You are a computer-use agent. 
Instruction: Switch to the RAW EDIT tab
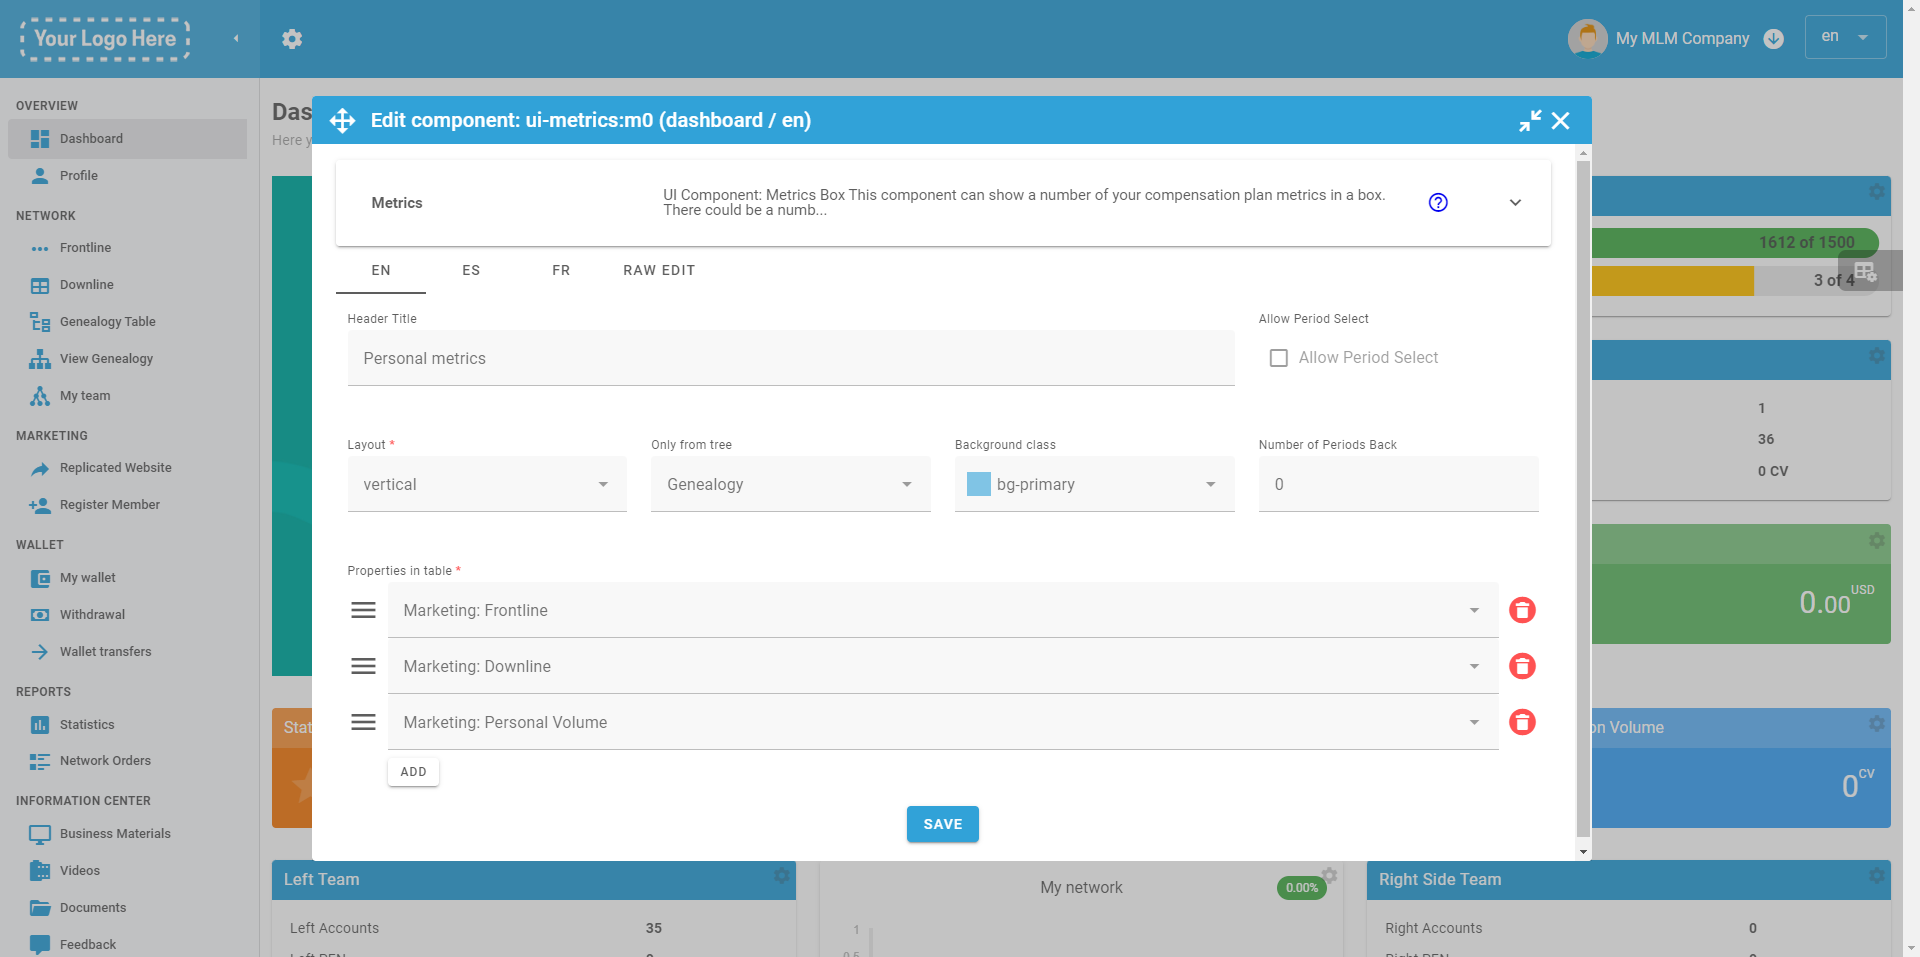pyautogui.click(x=659, y=271)
